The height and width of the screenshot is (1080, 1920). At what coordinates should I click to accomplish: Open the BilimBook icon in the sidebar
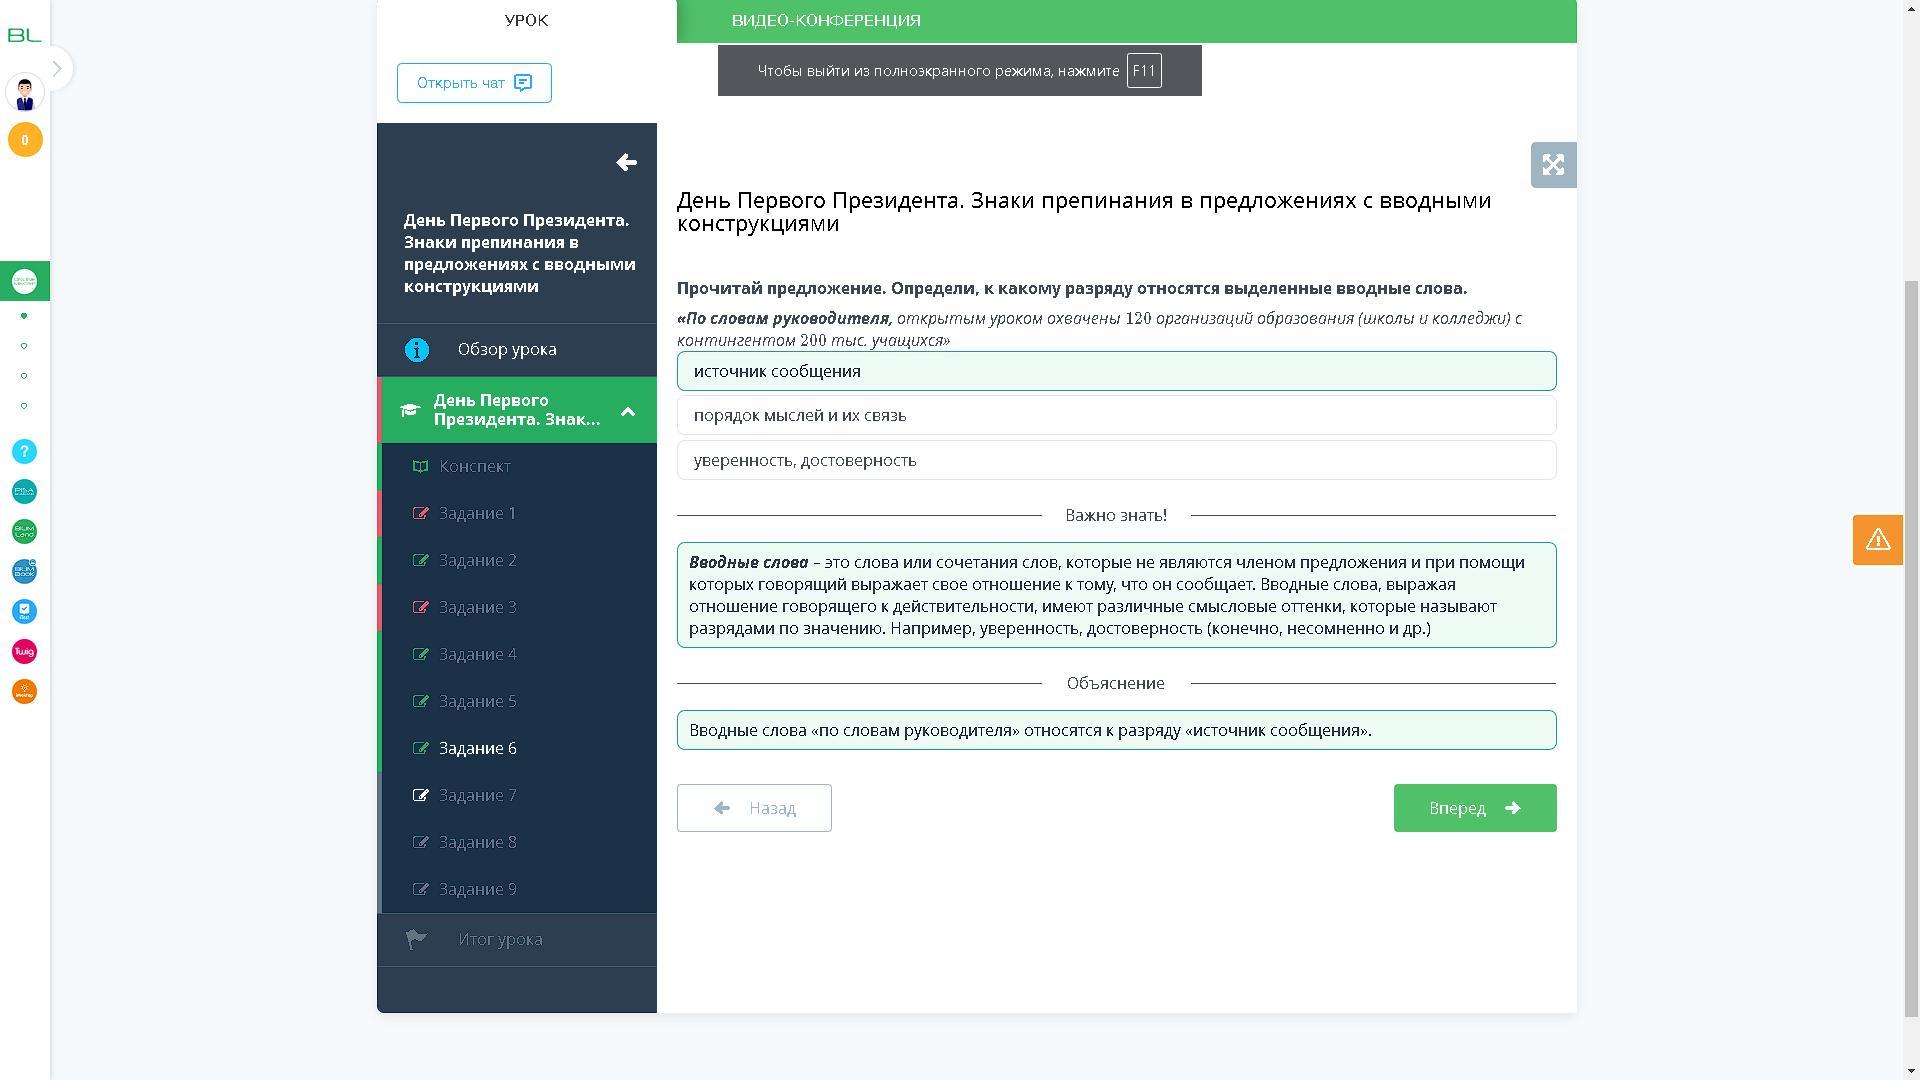(25, 572)
